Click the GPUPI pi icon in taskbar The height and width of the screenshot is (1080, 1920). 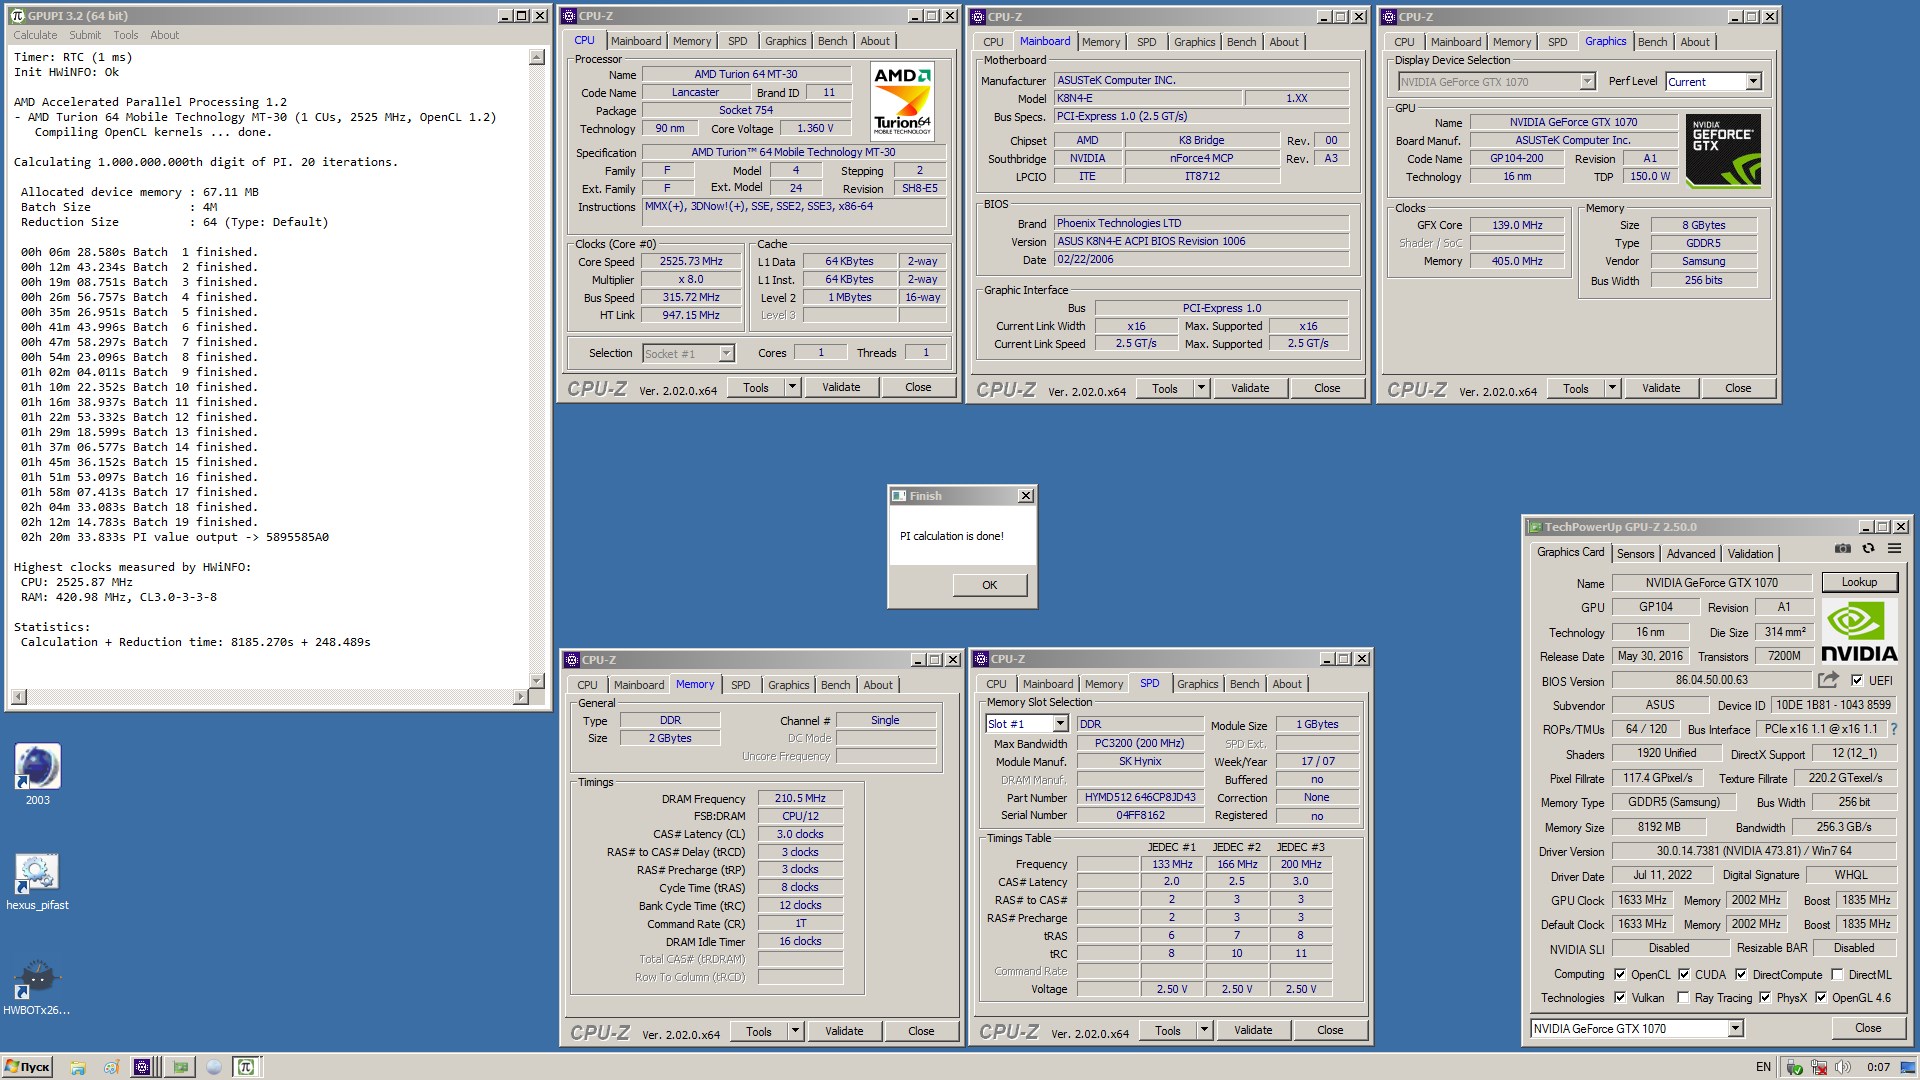[x=245, y=1067]
